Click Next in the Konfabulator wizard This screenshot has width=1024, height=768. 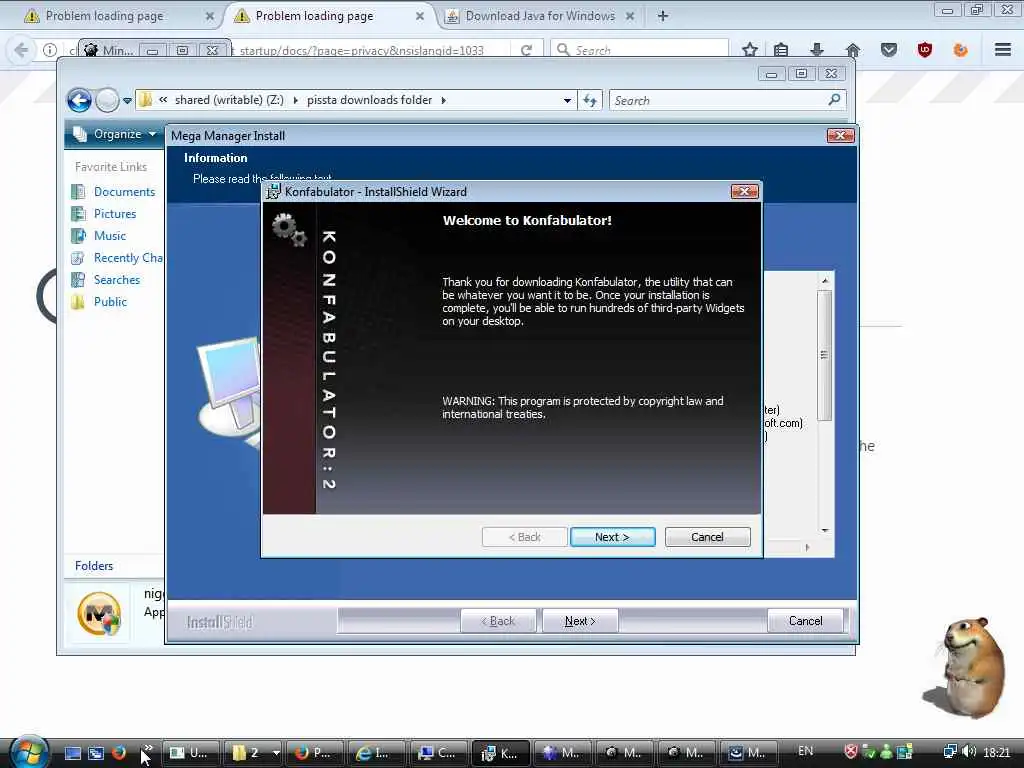pyautogui.click(x=612, y=537)
